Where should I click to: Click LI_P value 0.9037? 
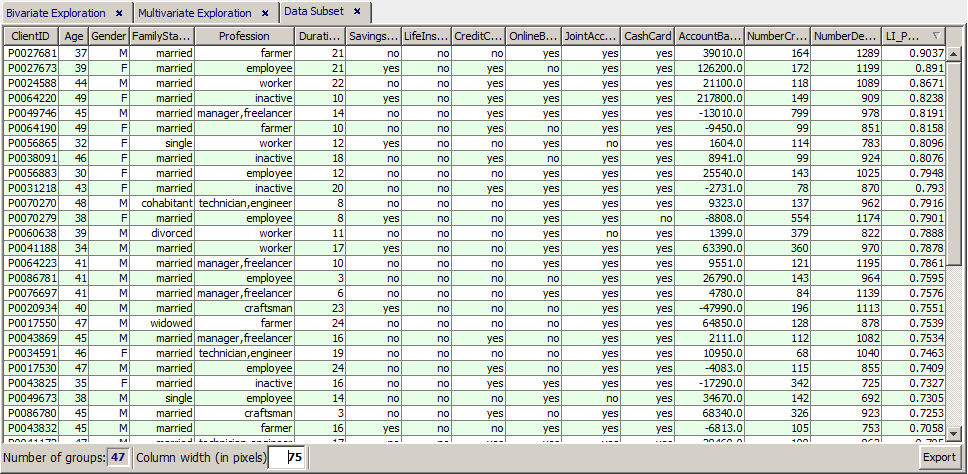pos(913,53)
